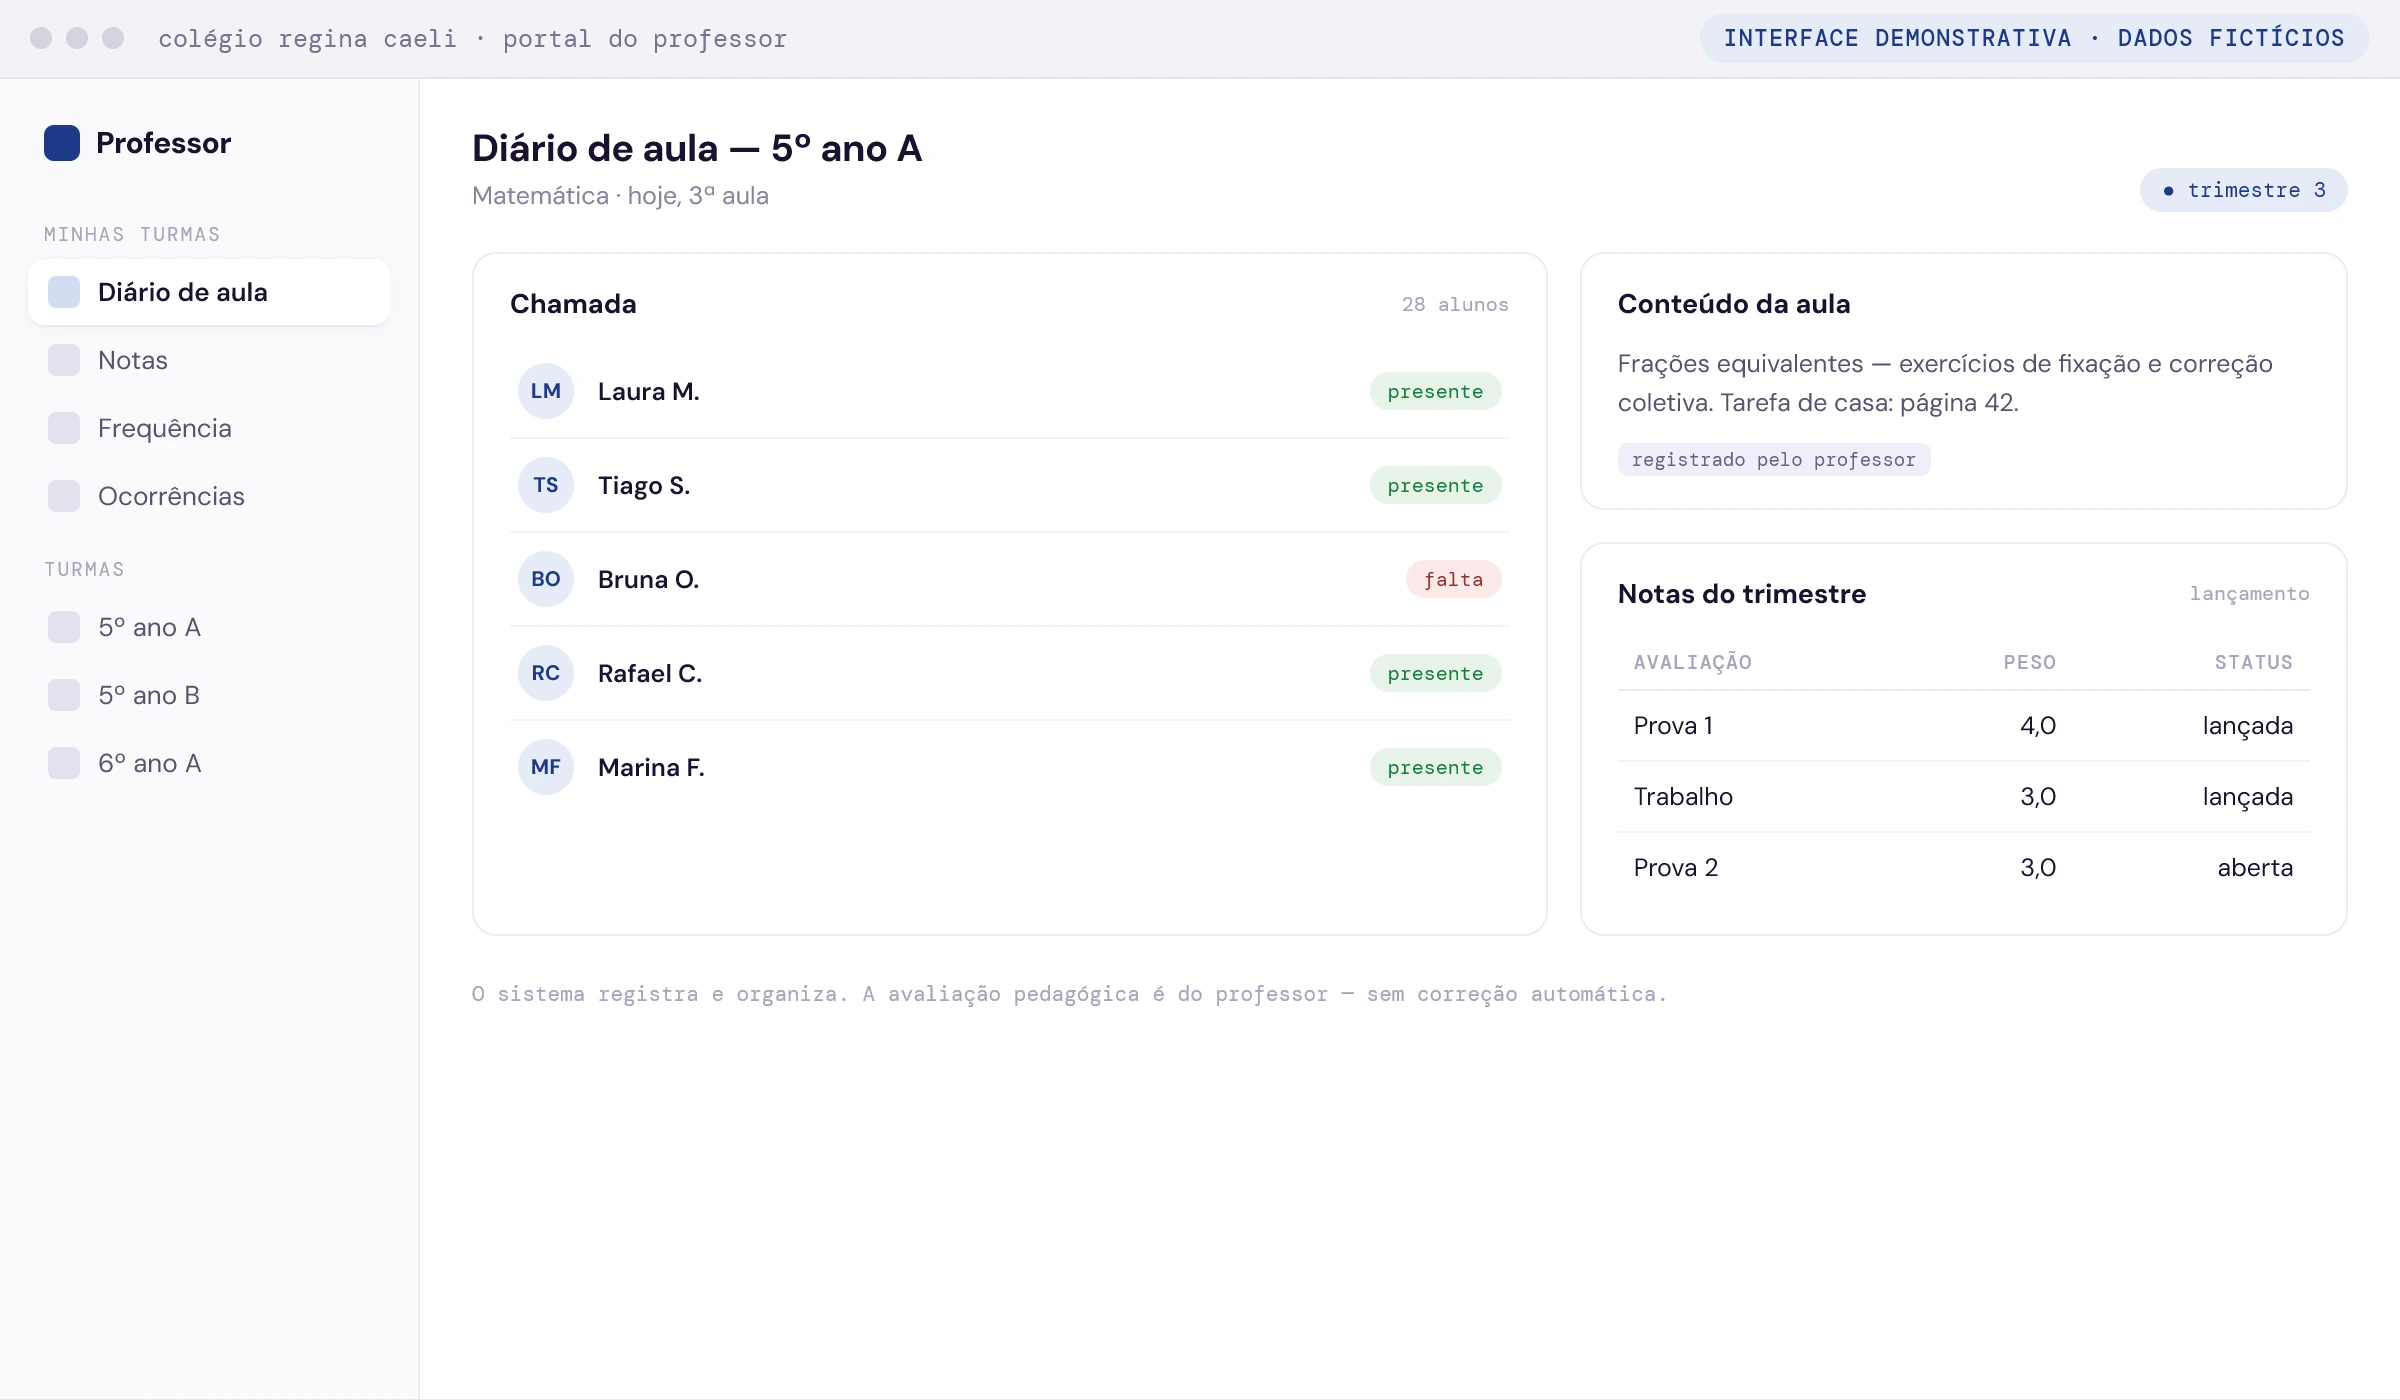Click the 28 alunos count
The width and height of the screenshot is (2400, 1400).
[x=1455, y=304]
